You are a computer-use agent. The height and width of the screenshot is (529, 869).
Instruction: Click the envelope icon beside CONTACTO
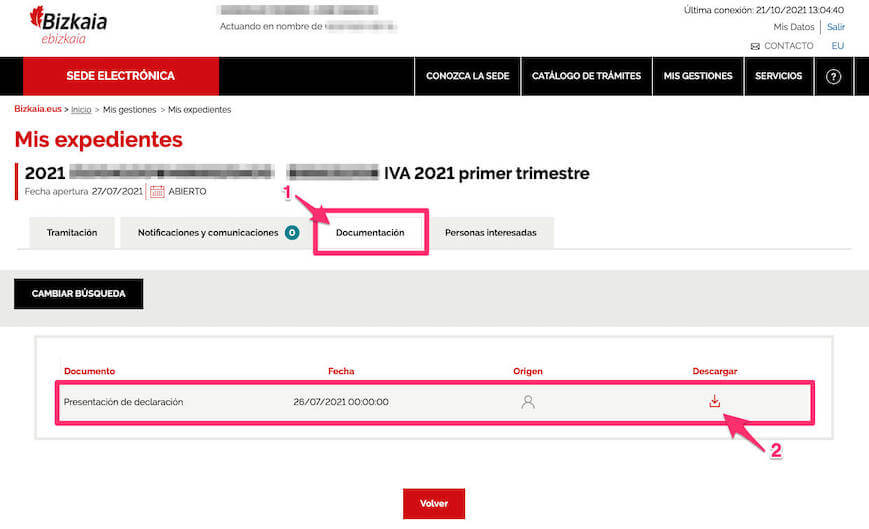pyautogui.click(x=755, y=46)
